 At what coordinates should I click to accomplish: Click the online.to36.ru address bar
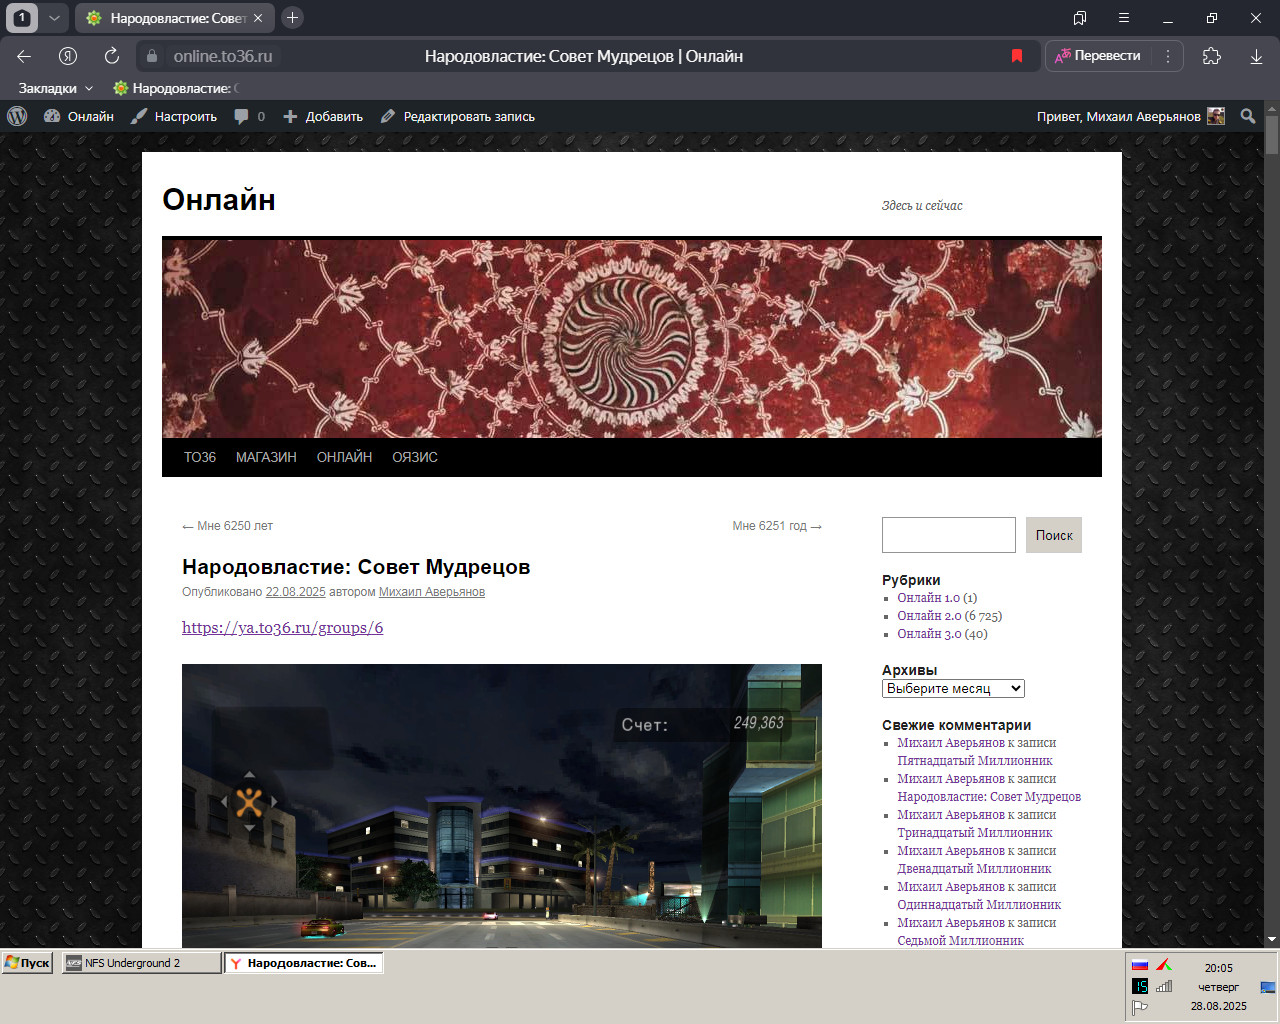(x=223, y=56)
